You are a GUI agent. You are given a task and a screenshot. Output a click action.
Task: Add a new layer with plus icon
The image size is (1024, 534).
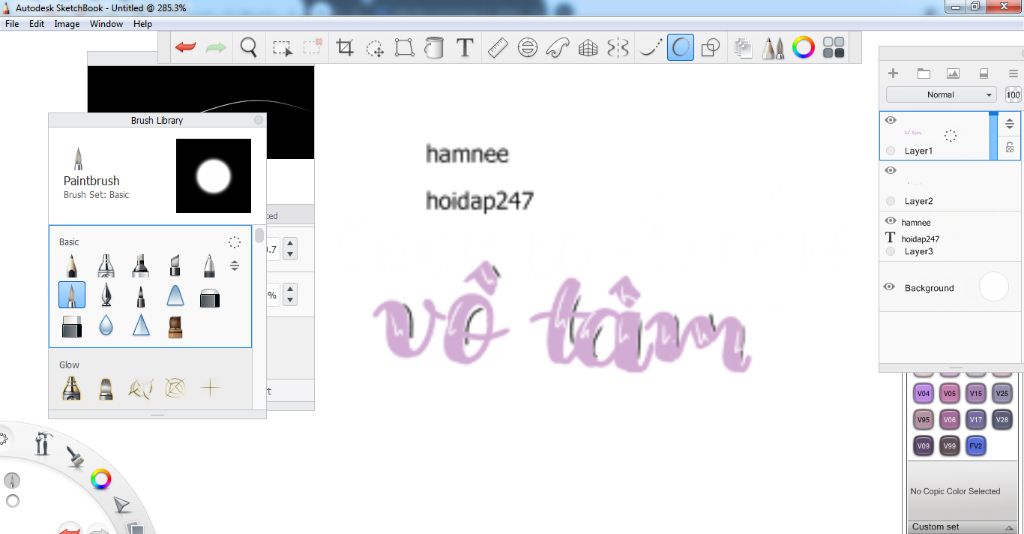click(893, 73)
